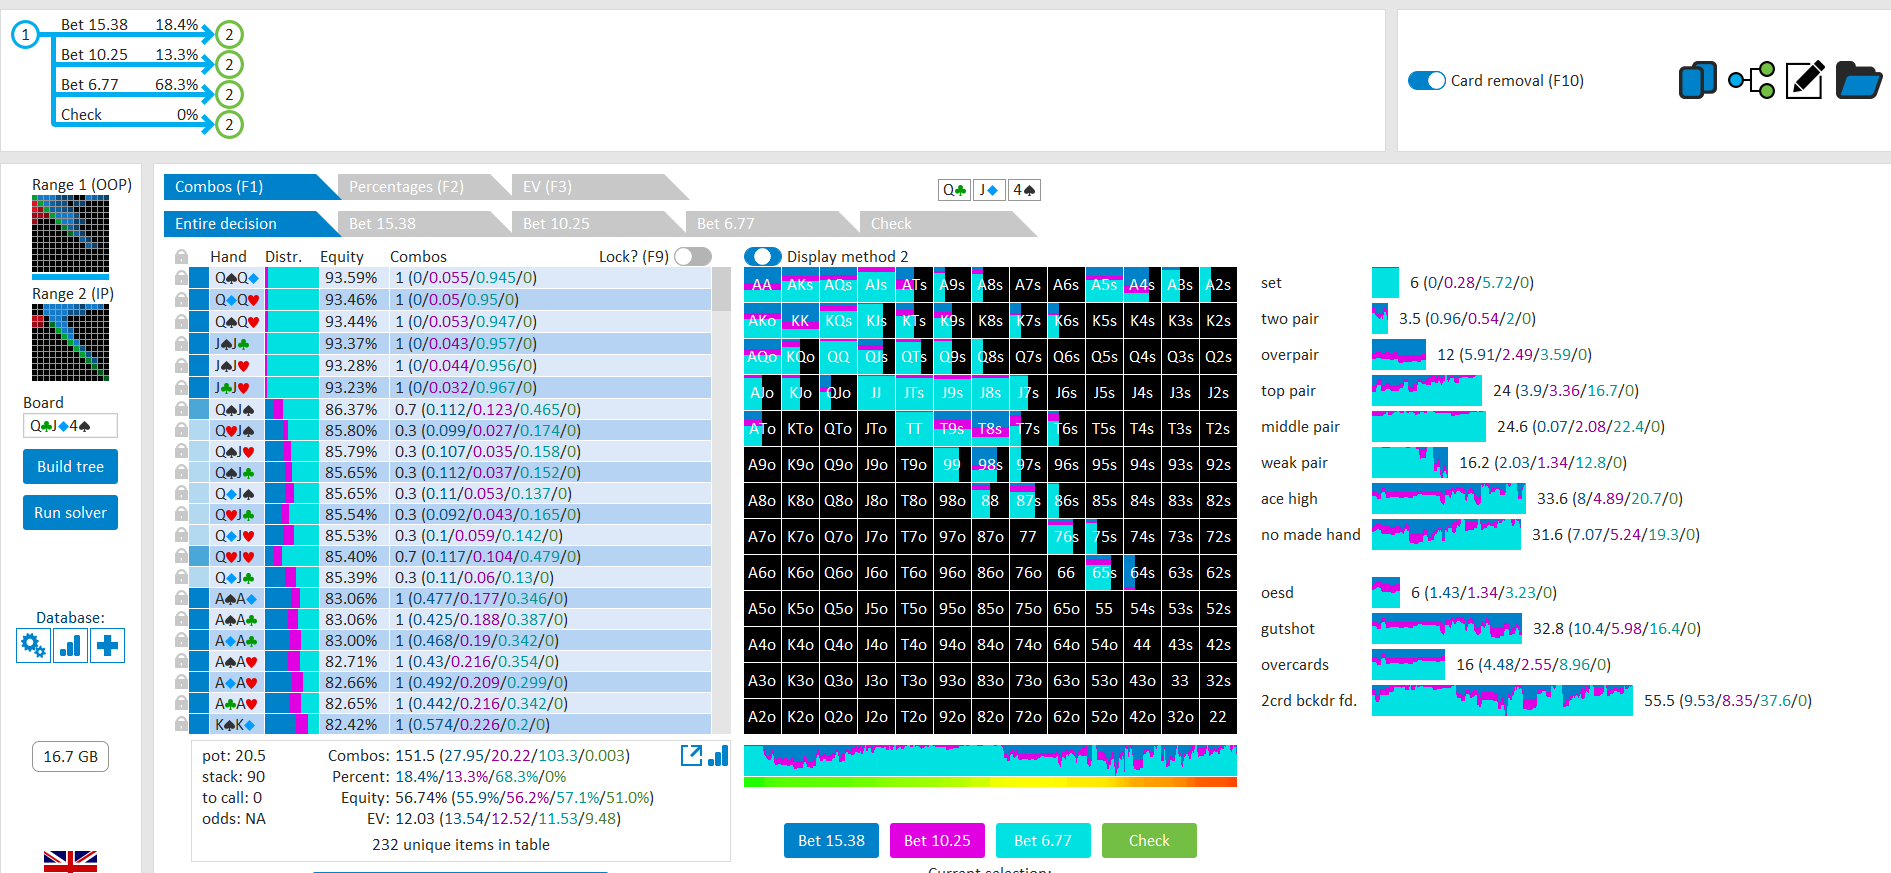Image resolution: width=1891 pixels, height=873 pixels.
Task: Select node 2 after Bet 15.38
Action: (x=229, y=35)
